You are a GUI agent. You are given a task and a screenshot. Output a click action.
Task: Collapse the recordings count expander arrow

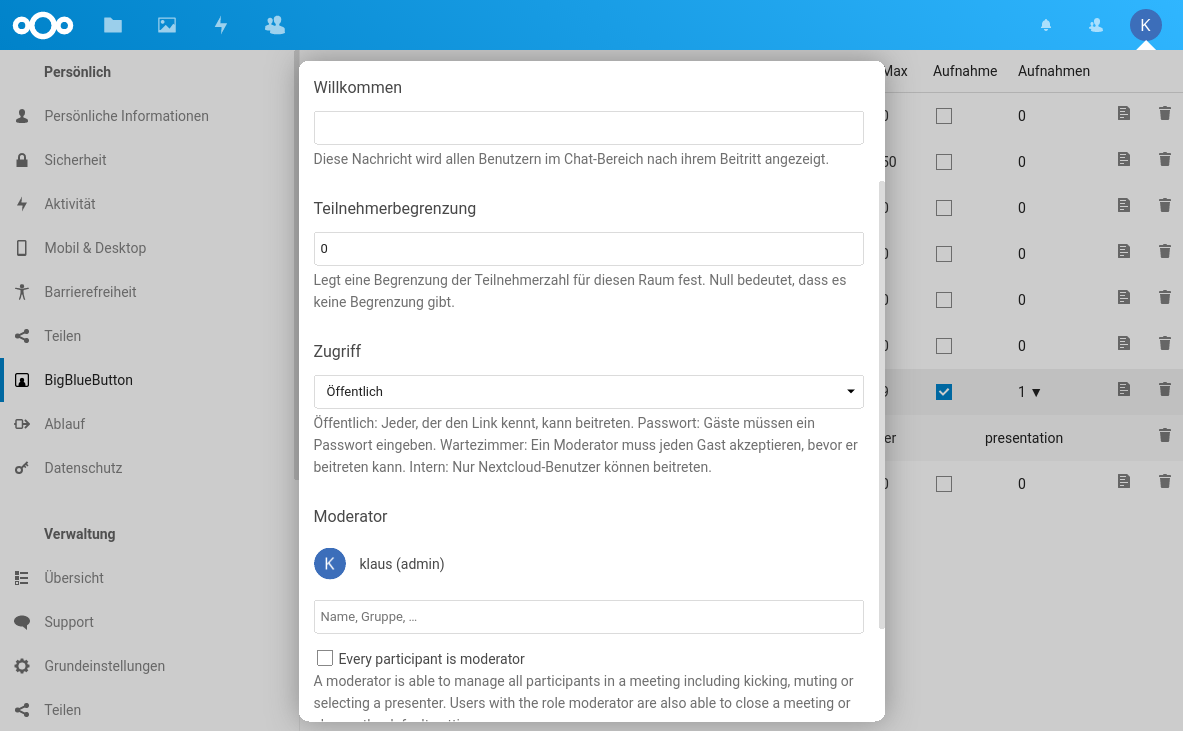(1036, 393)
